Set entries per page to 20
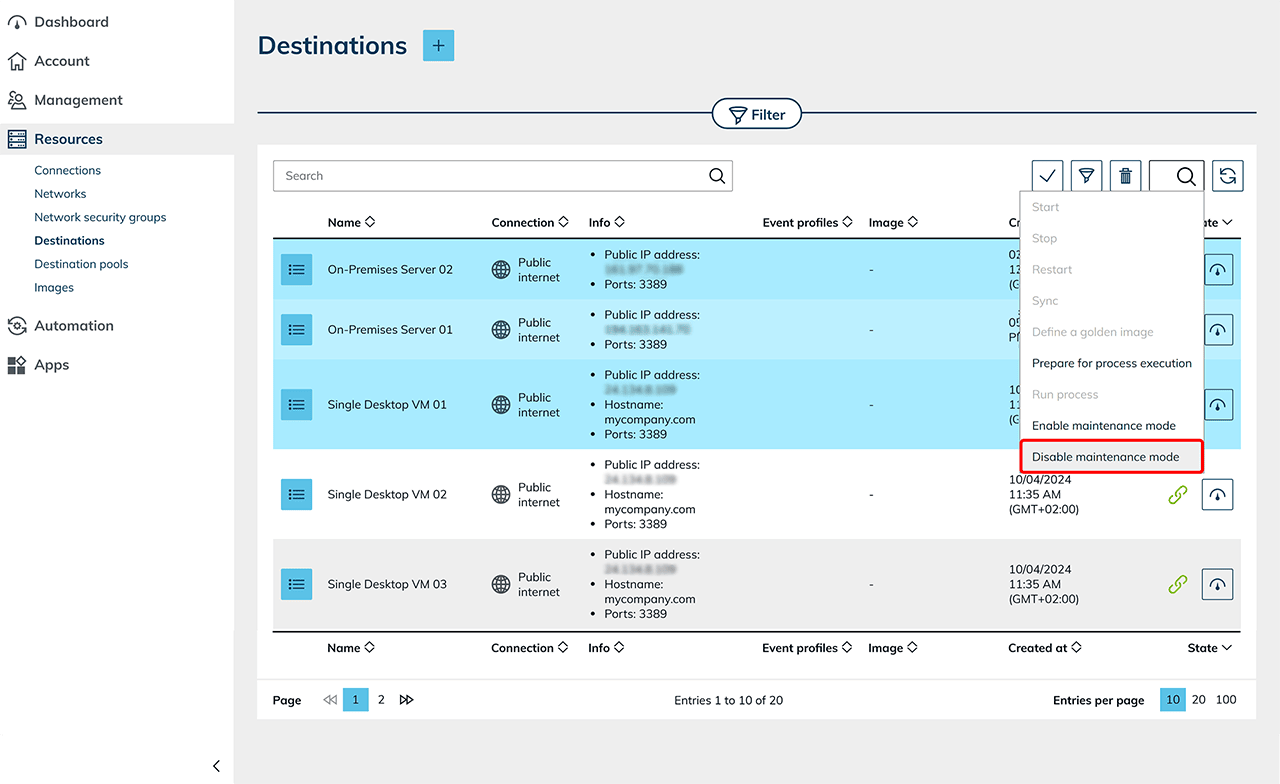Image resolution: width=1280 pixels, height=784 pixels. (1198, 700)
